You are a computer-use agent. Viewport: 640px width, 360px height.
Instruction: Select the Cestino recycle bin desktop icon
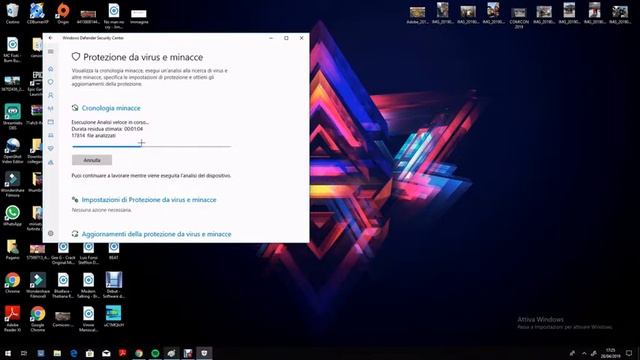tap(12, 13)
